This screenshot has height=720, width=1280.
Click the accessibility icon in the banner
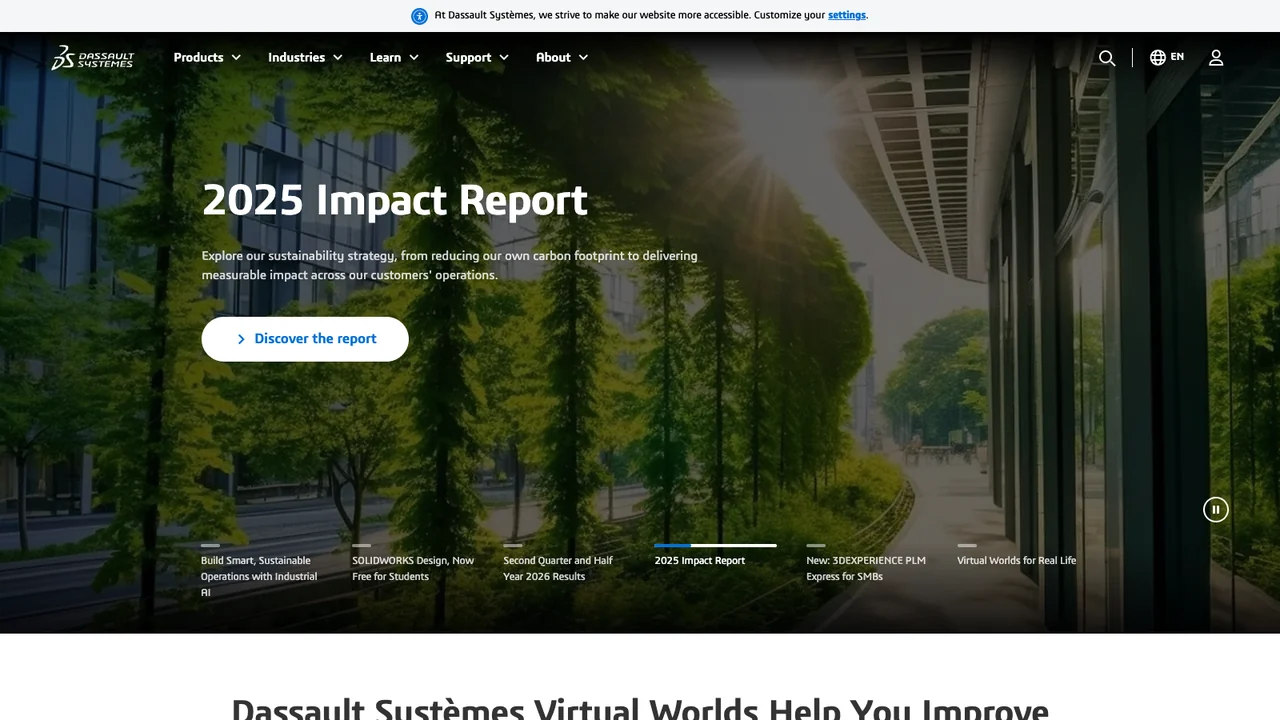[x=420, y=16]
